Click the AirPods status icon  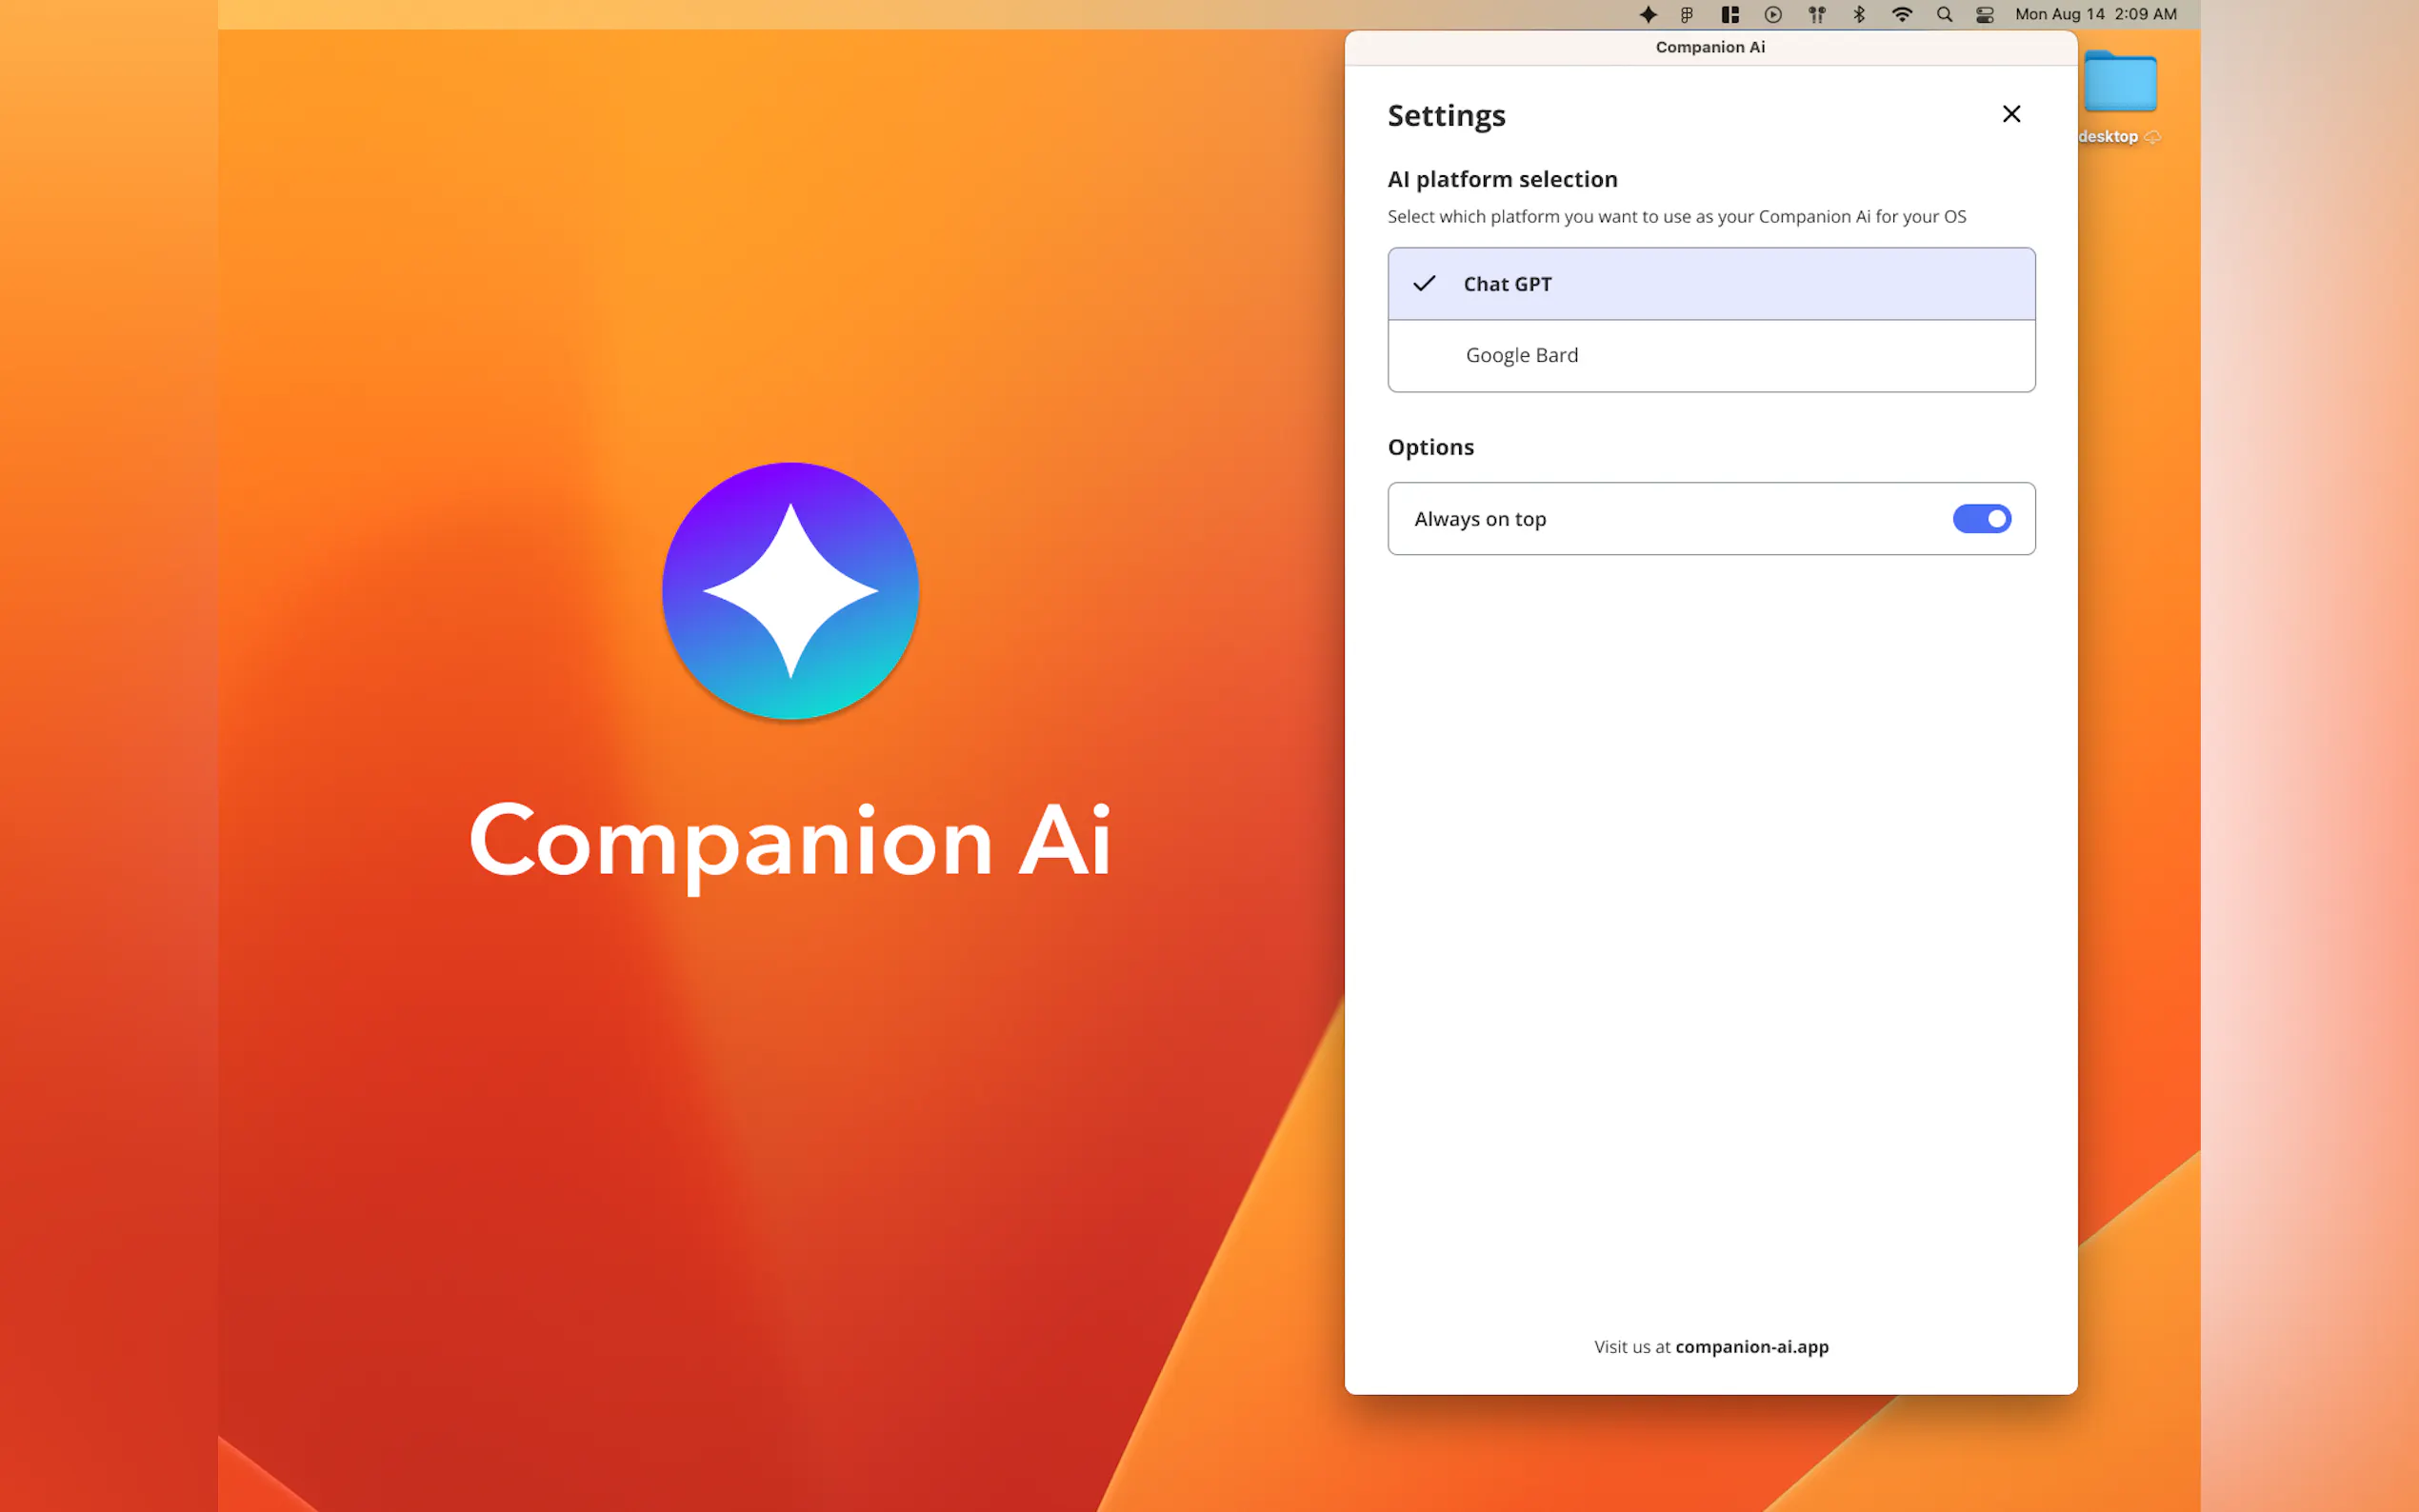click(1817, 14)
